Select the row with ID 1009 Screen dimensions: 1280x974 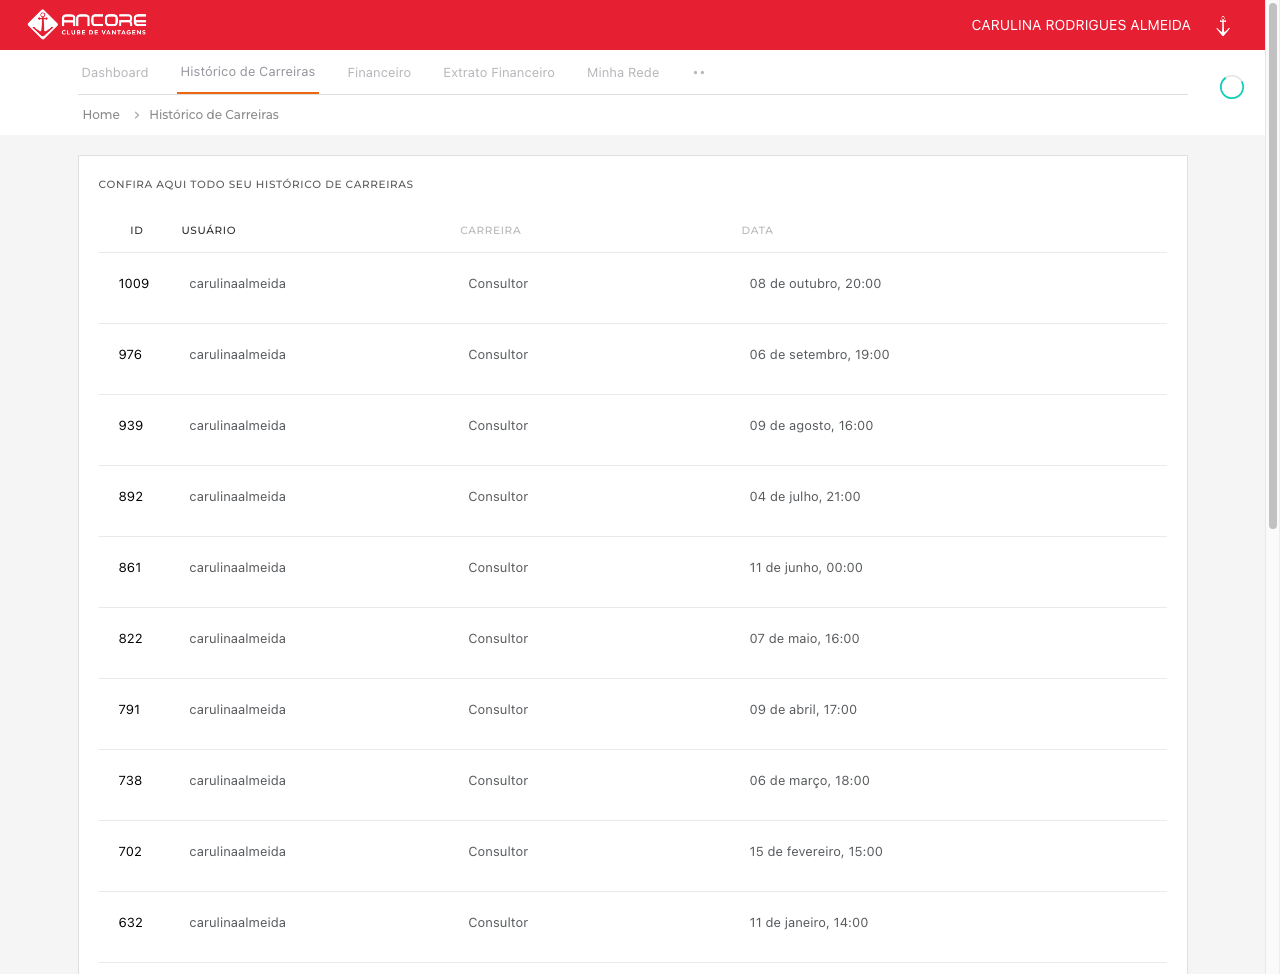click(632, 284)
